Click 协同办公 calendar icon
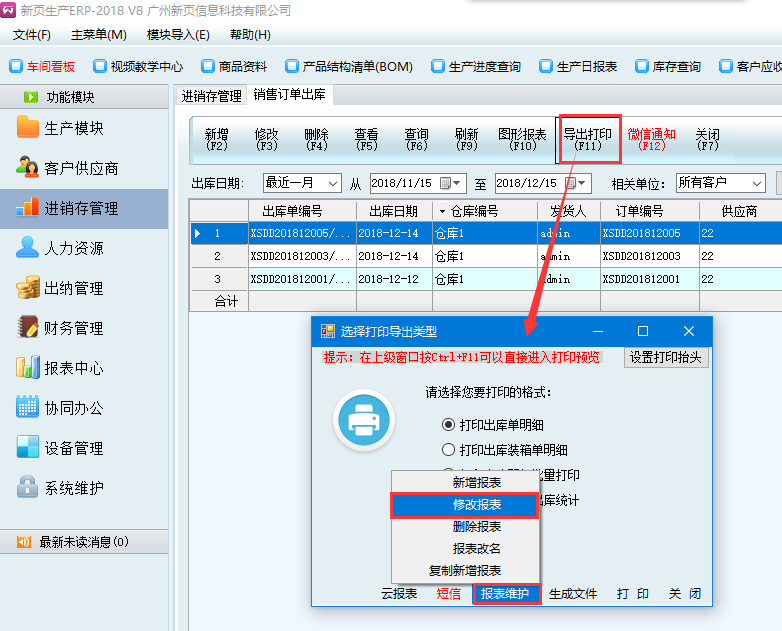 click(x=27, y=408)
